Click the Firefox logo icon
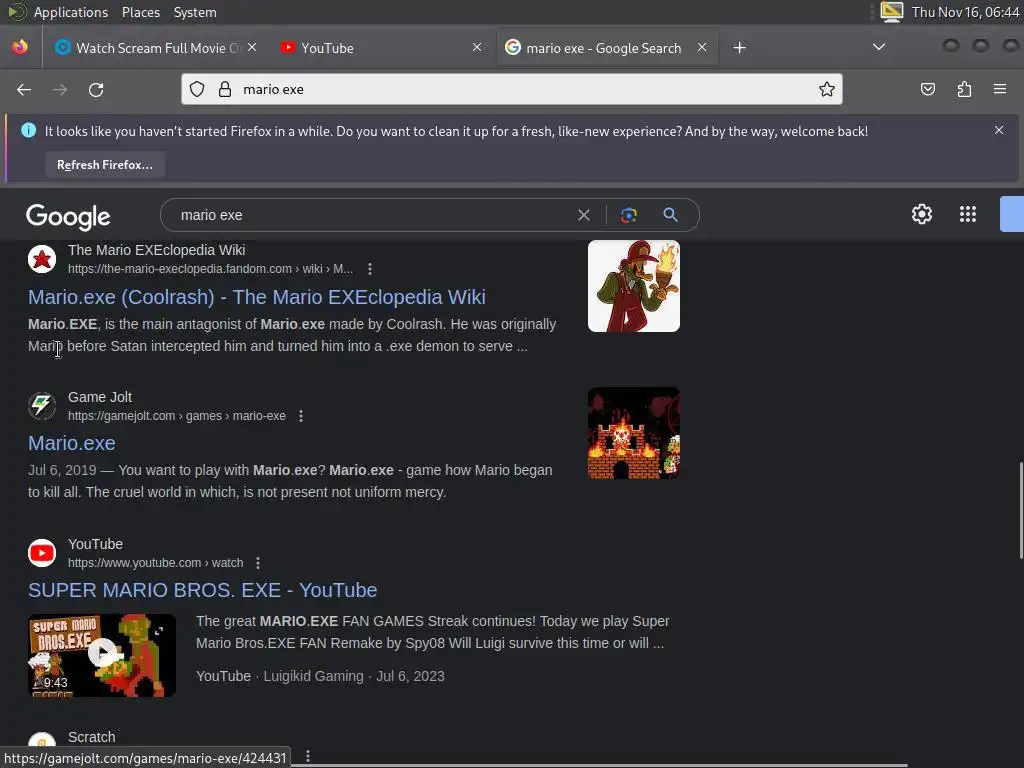 pos(20,47)
